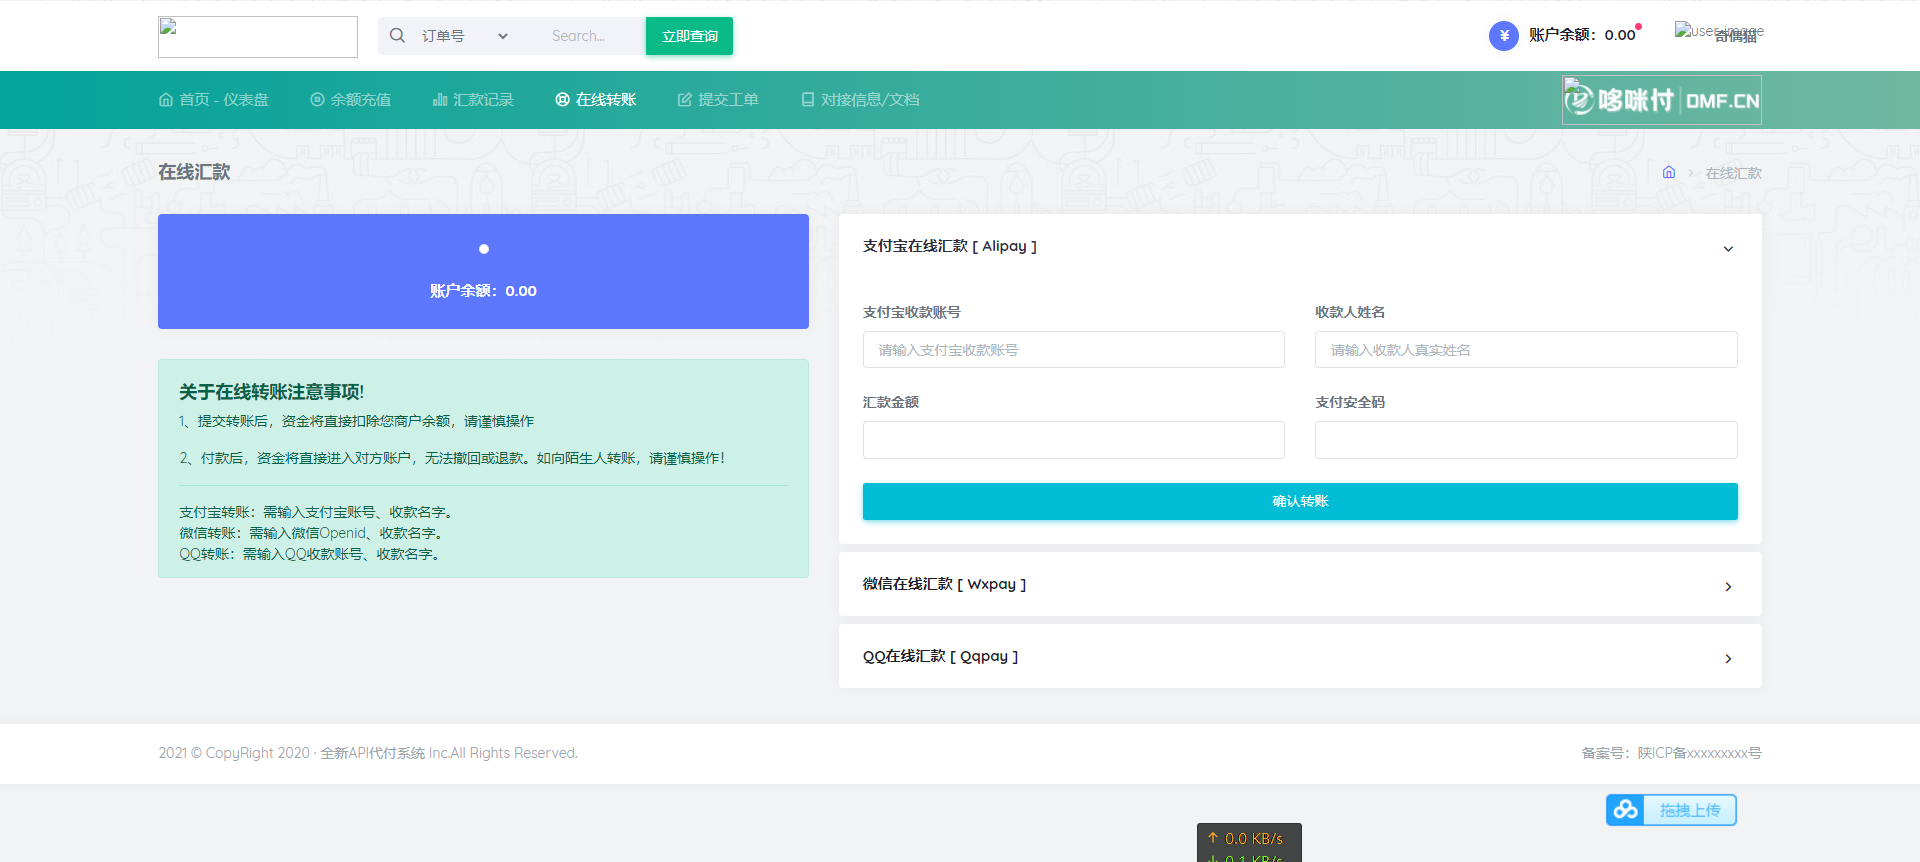Open the user avatar menu
This screenshot has width=1920, height=862.
(x=1719, y=33)
